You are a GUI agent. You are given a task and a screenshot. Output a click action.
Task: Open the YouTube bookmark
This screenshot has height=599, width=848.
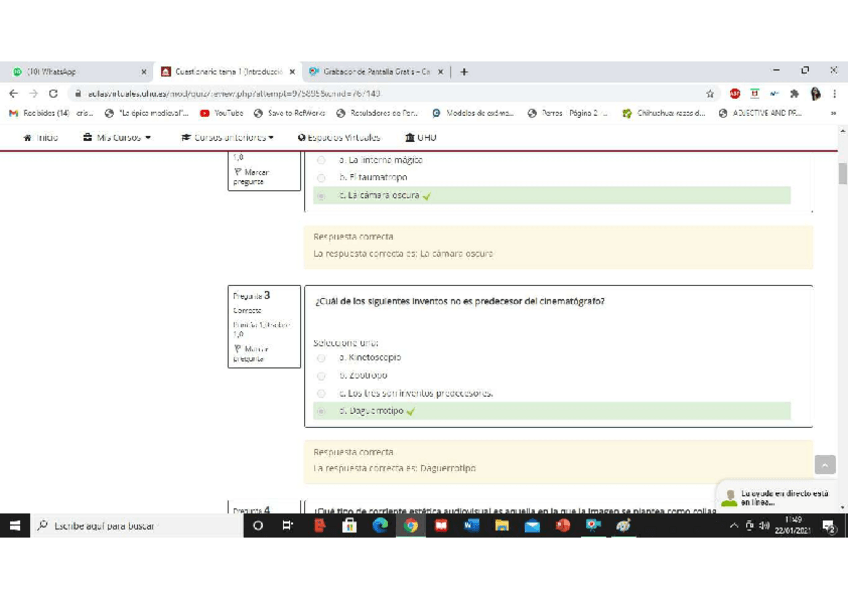[x=223, y=113]
